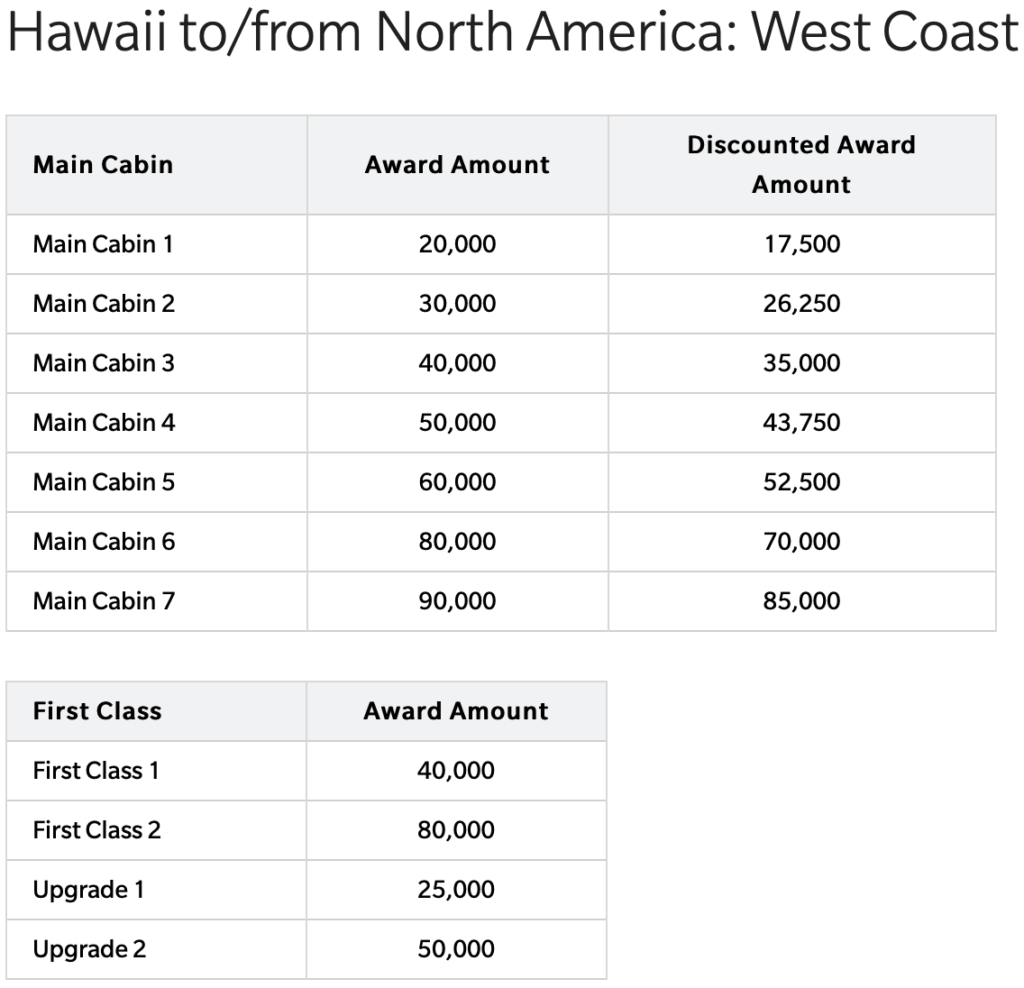This screenshot has height=988, width=1024.
Task: Click the Upgrade 1 amount 25,000
Action: click(456, 889)
